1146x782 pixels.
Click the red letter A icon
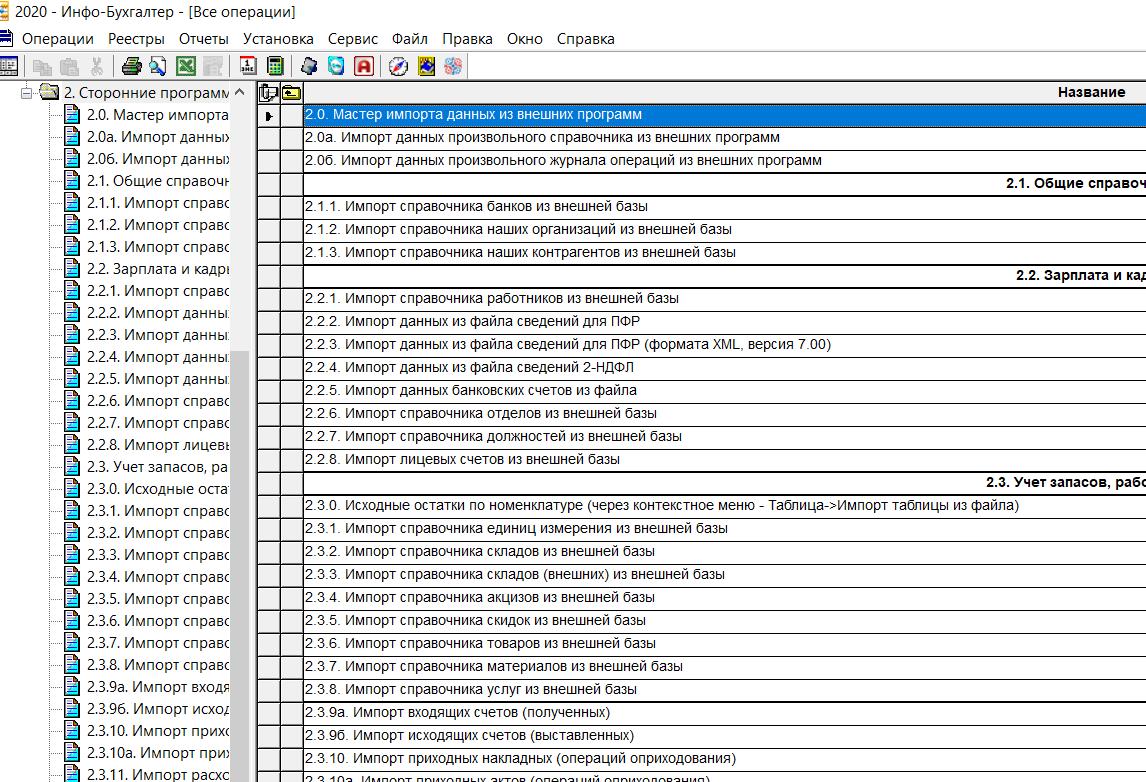point(364,67)
